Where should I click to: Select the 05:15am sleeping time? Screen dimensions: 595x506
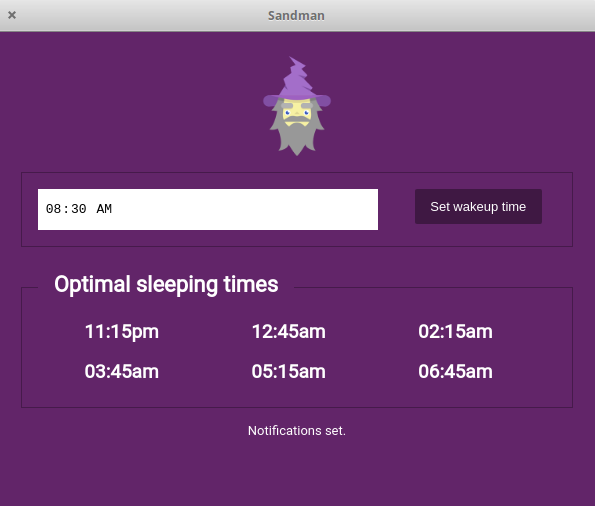(289, 371)
